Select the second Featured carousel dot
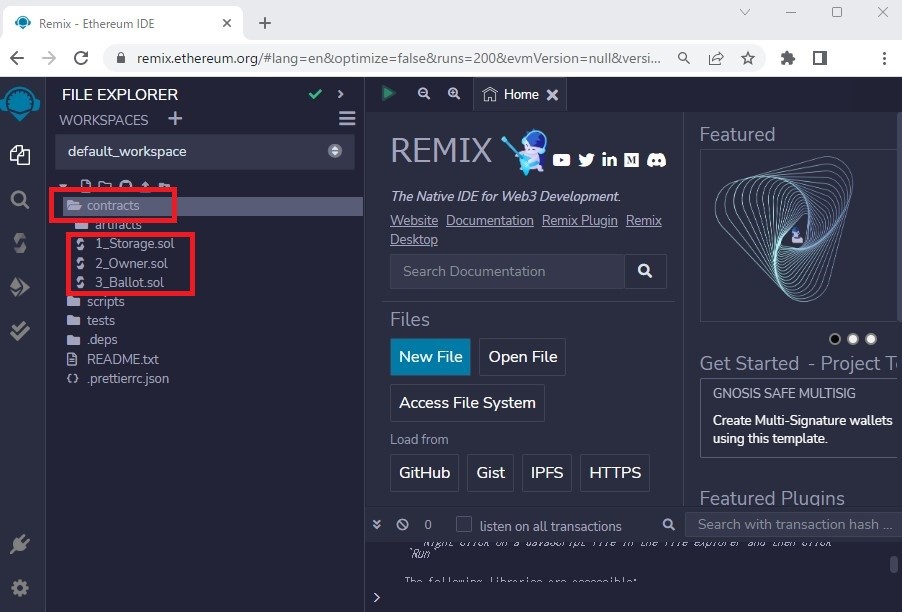The width and height of the screenshot is (902, 612). [853, 339]
